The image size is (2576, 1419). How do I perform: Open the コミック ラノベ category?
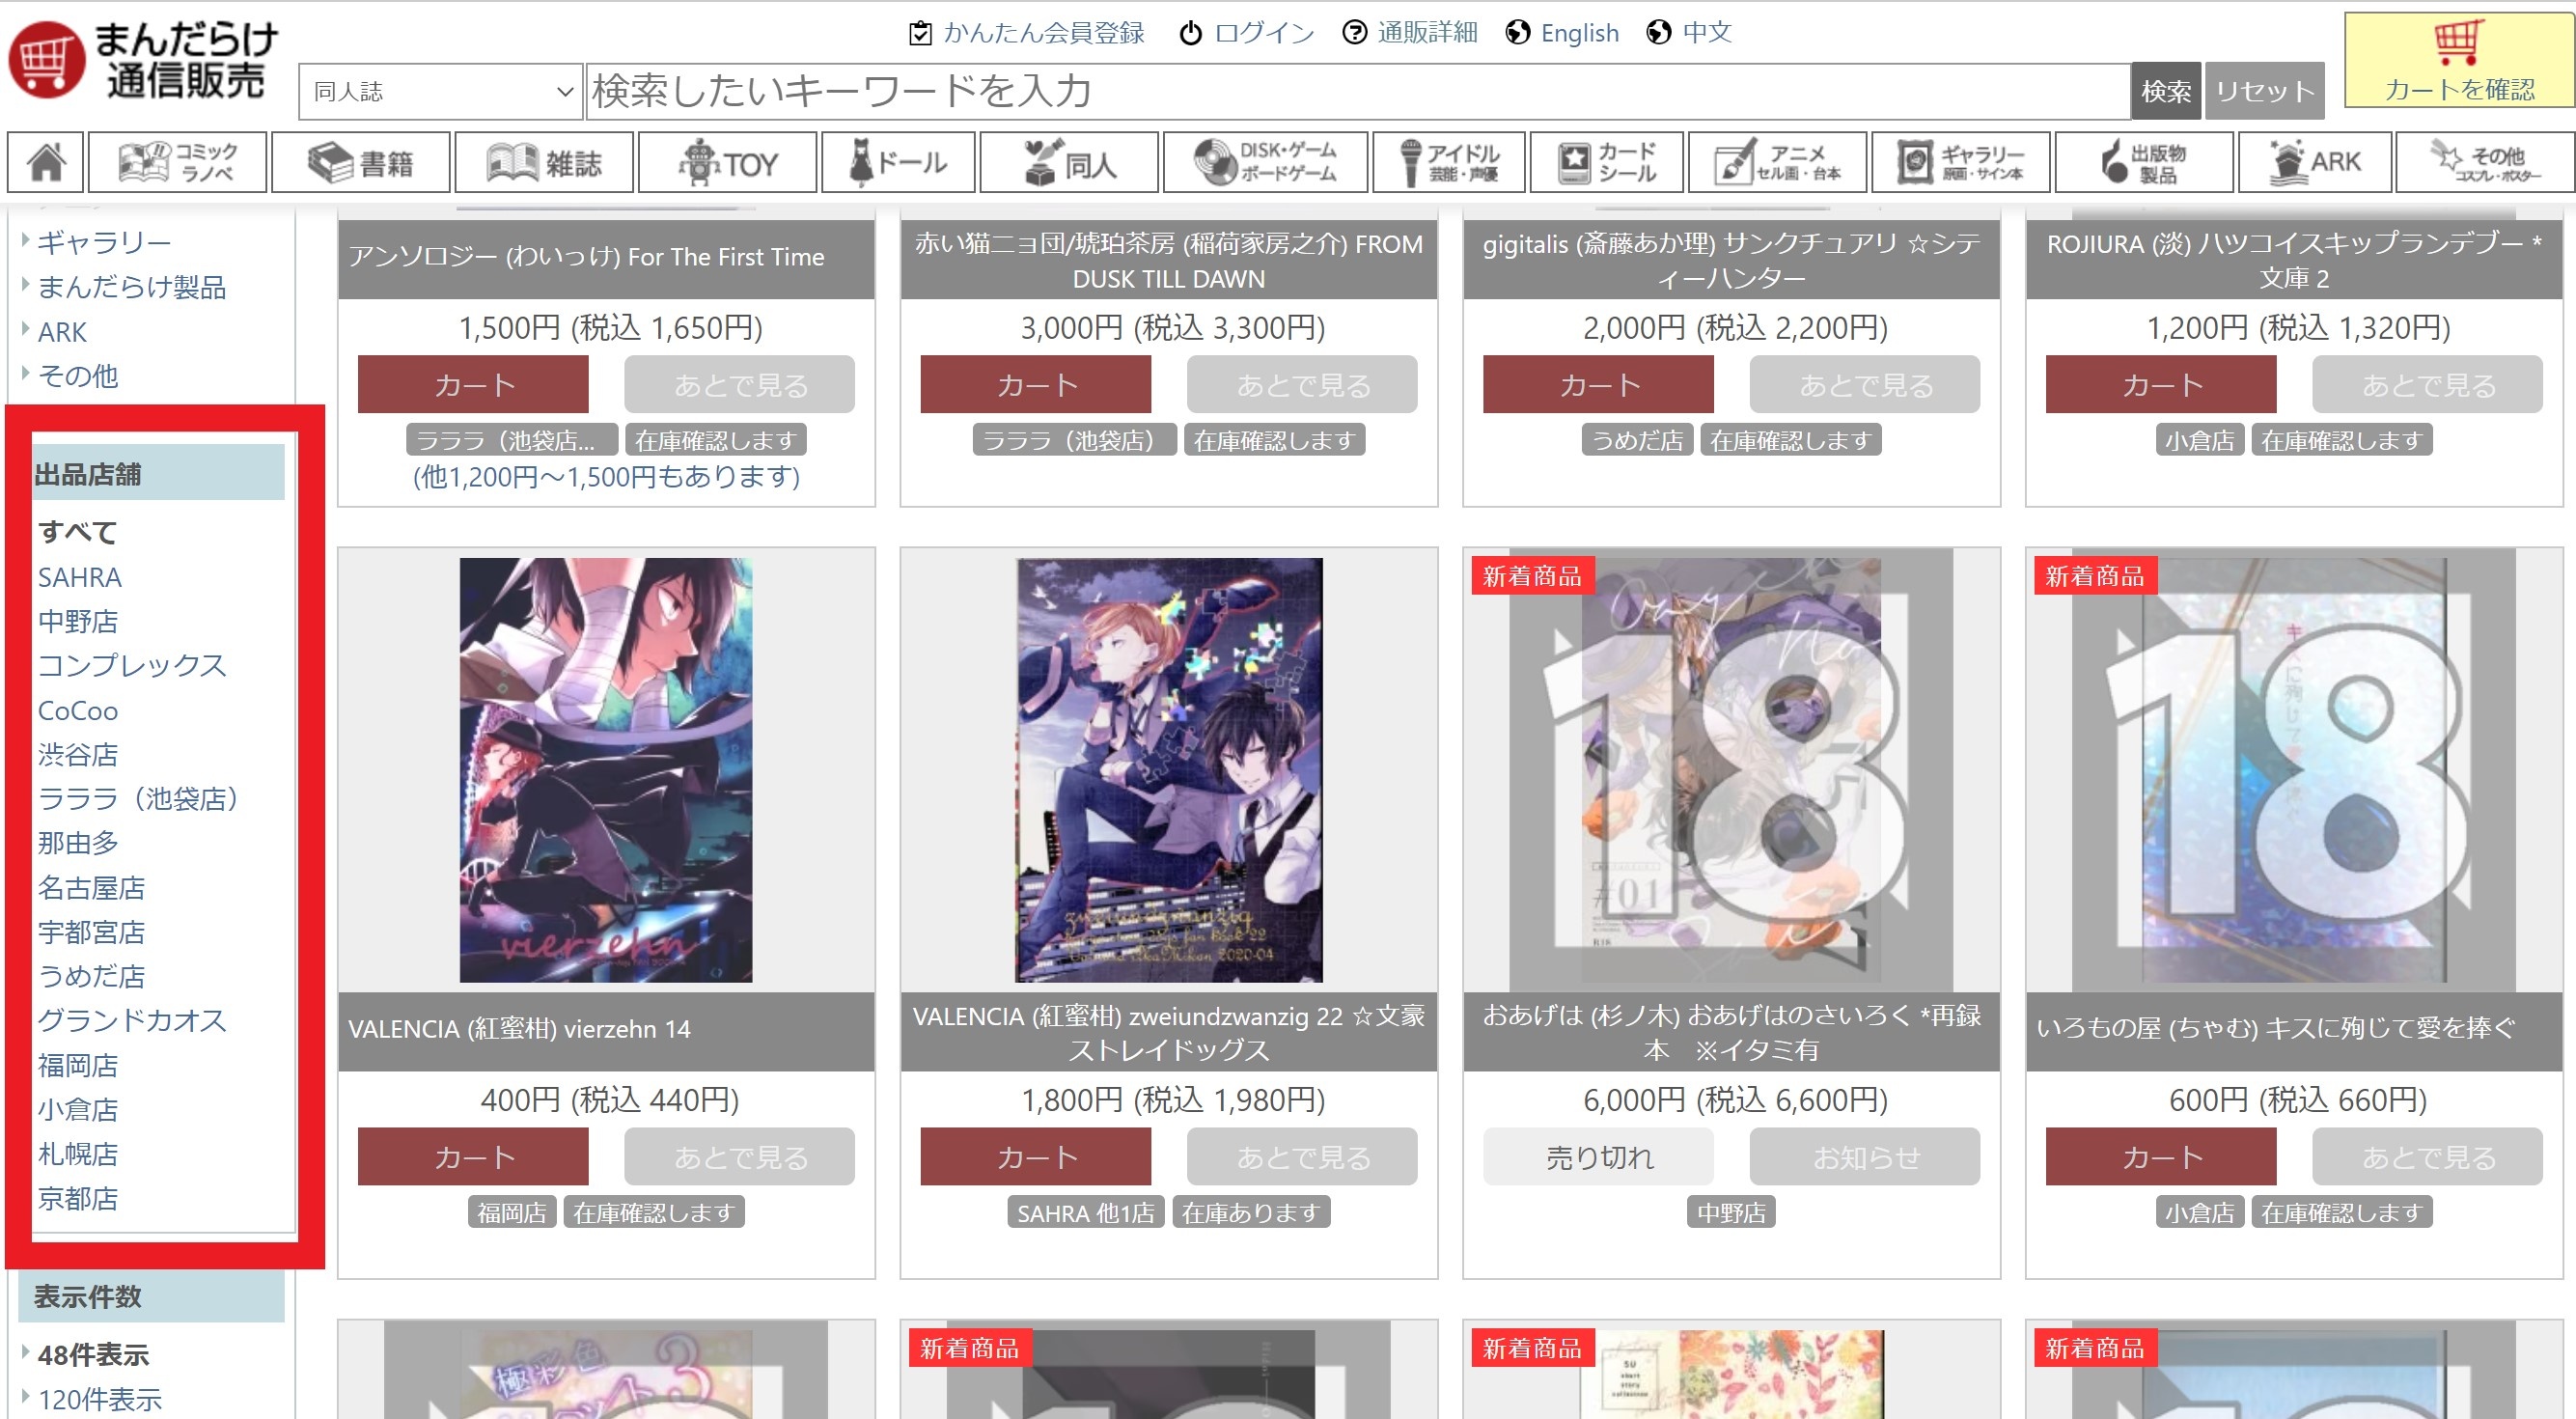pyautogui.click(x=178, y=162)
